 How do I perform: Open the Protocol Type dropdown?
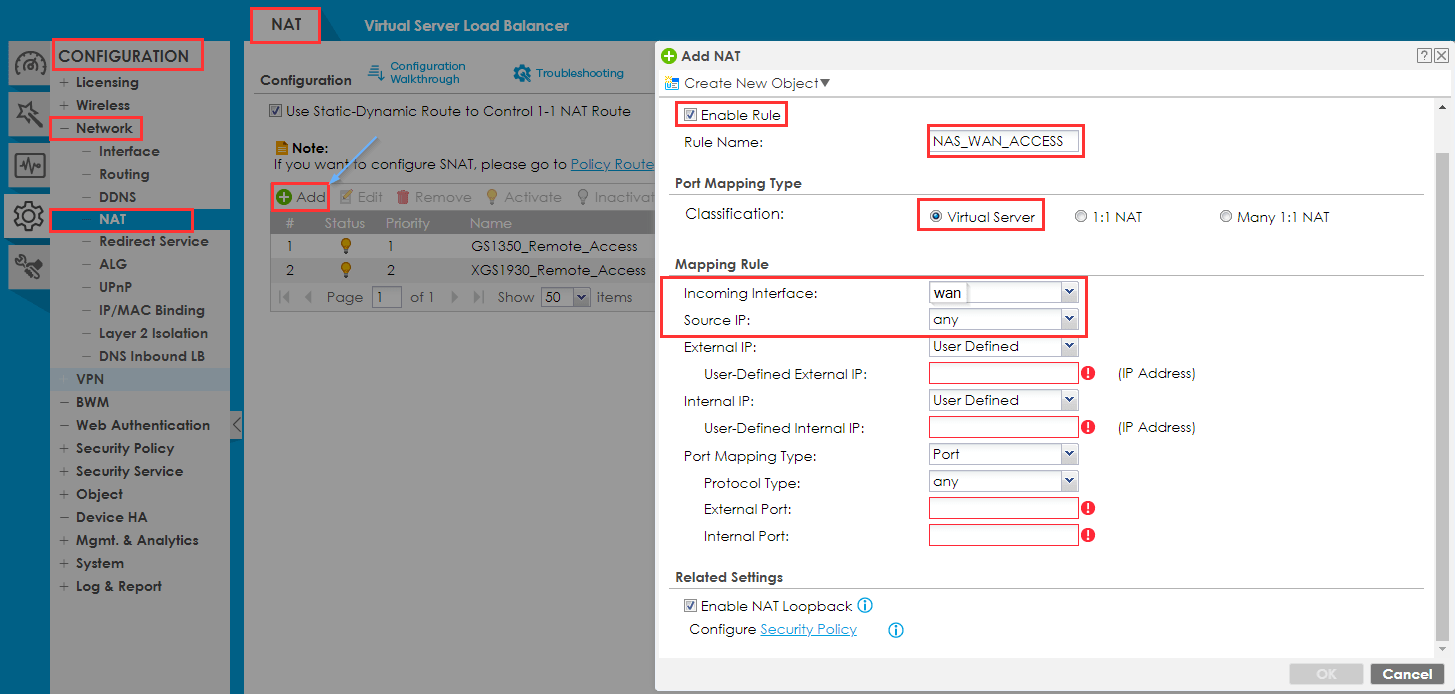(1069, 481)
